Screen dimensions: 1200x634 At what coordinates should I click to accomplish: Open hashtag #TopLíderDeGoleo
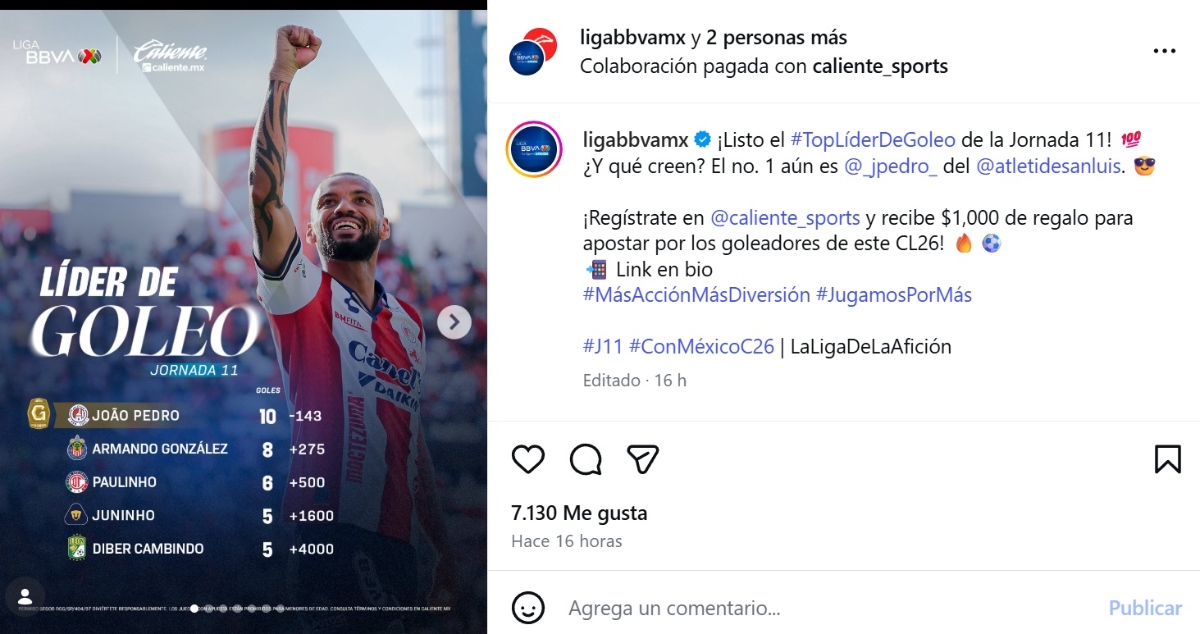873,140
